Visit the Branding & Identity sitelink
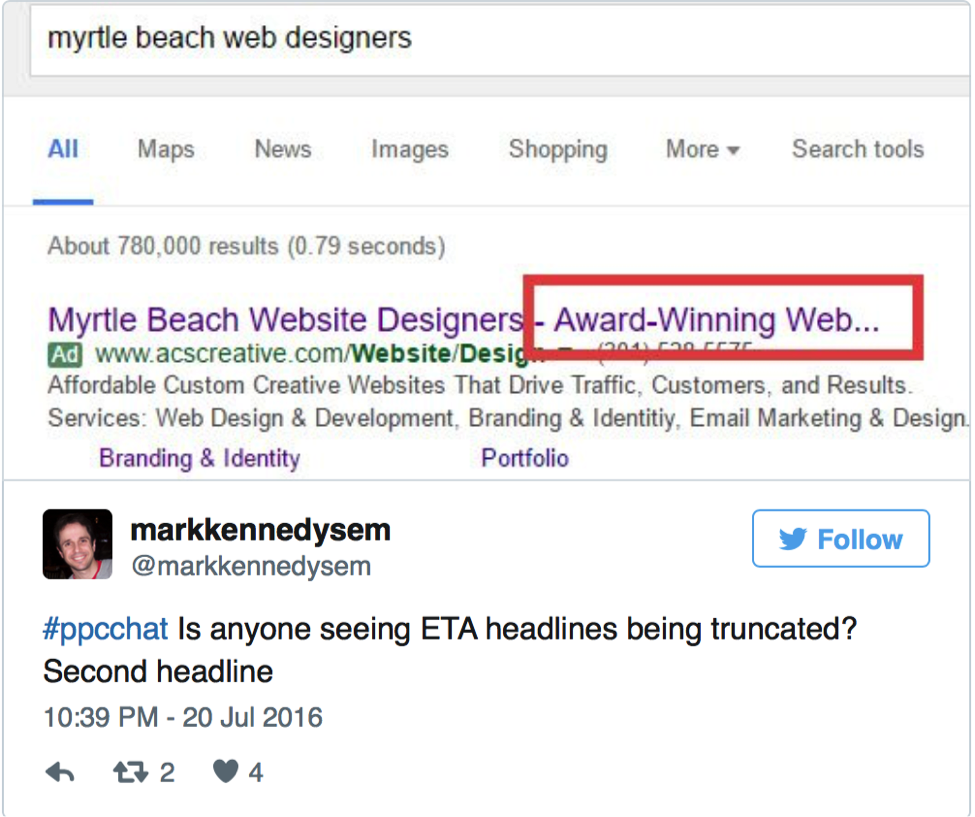 pyautogui.click(x=199, y=459)
